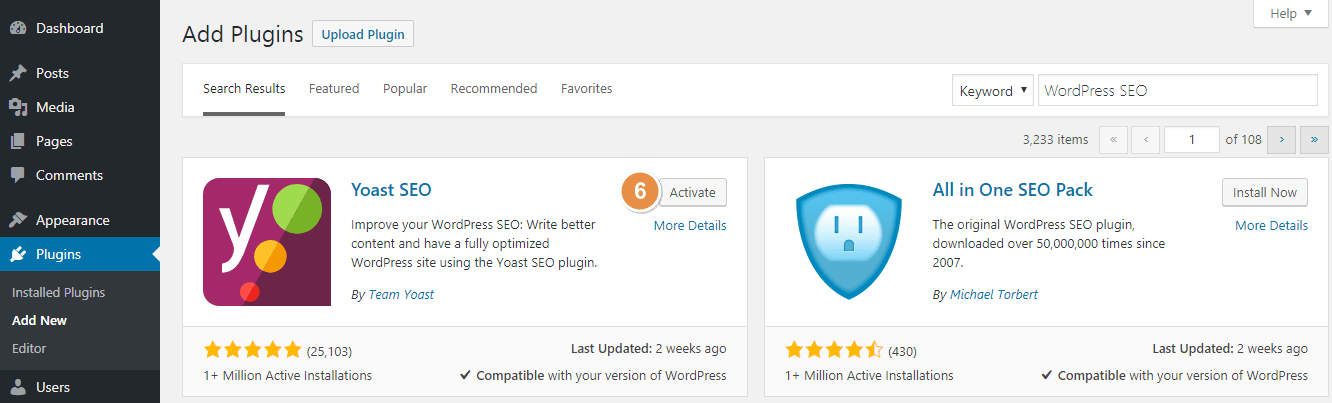Viewport: 1332px width, 403px height.
Task: Open Installed Plugins submenu item
Action: tap(58, 293)
